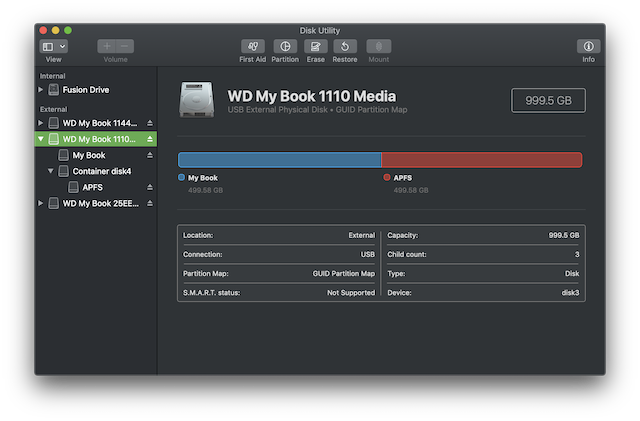Click the 'Internal' sidebar section header
The image size is (640, 421).
click(52, 76)
